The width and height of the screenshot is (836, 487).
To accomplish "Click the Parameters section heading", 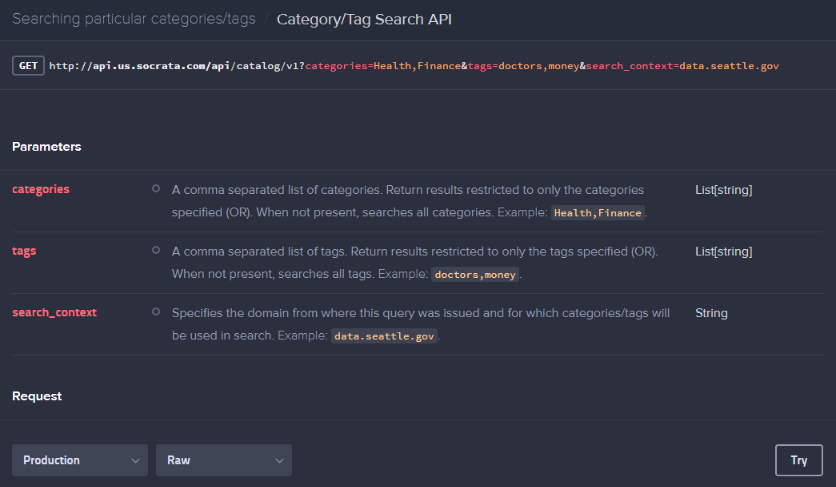I will pyautogui.click(x=47, y=147).
